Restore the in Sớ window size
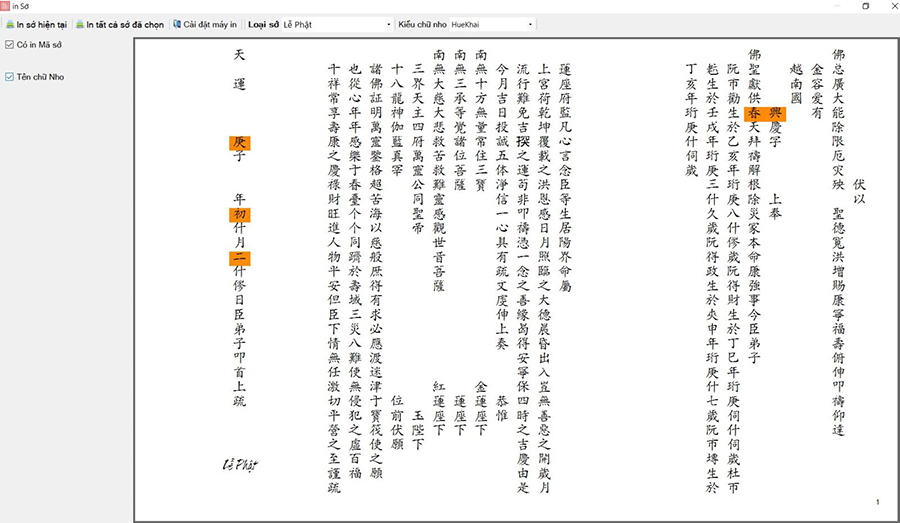 tap(866, 6)
